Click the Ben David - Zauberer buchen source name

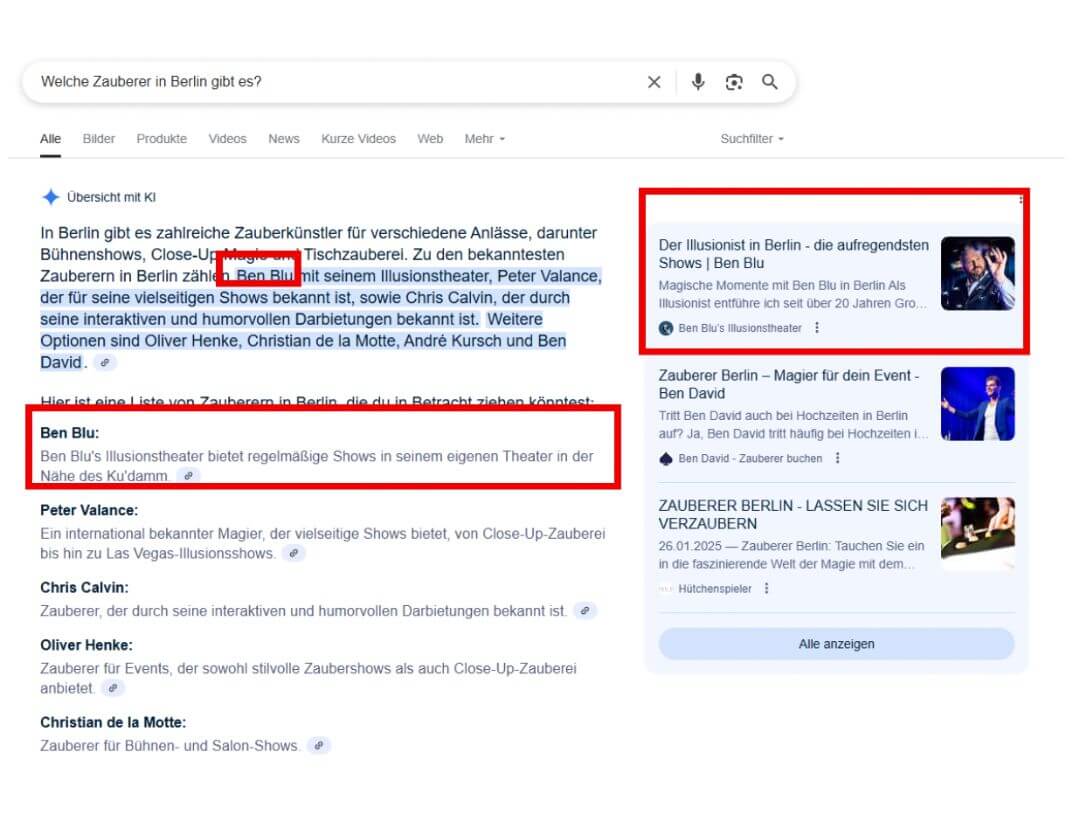pos(750,459)
